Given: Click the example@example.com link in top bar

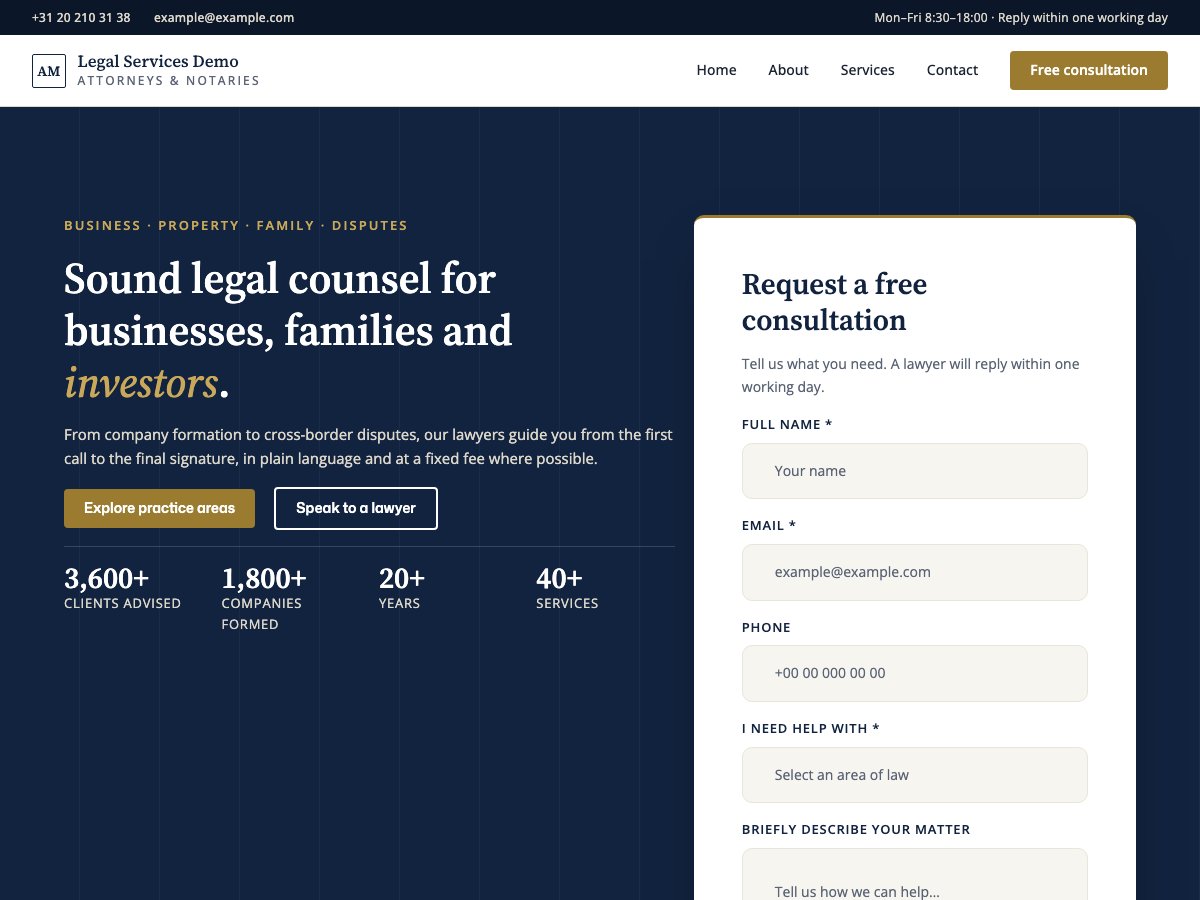Looking at the screenshot, I should 224,18.
